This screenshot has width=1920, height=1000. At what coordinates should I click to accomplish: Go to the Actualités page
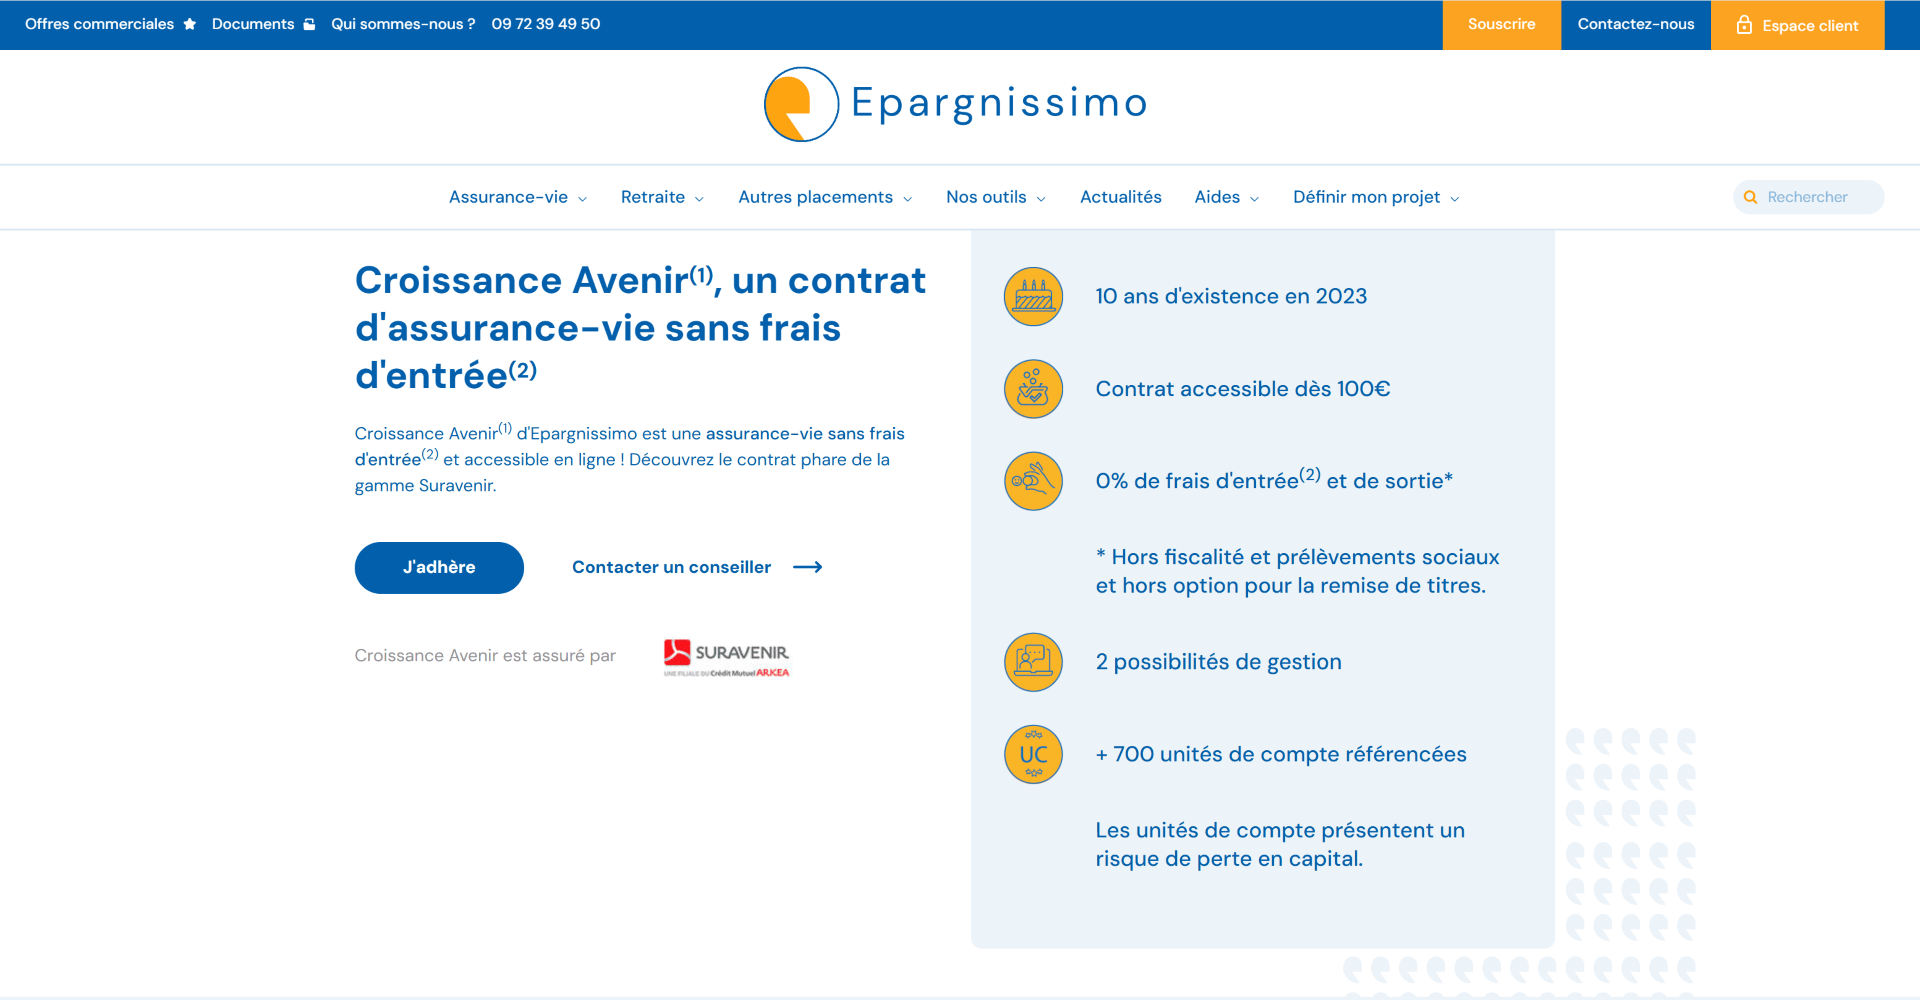pyautogui.click(x=1120, y=198)
